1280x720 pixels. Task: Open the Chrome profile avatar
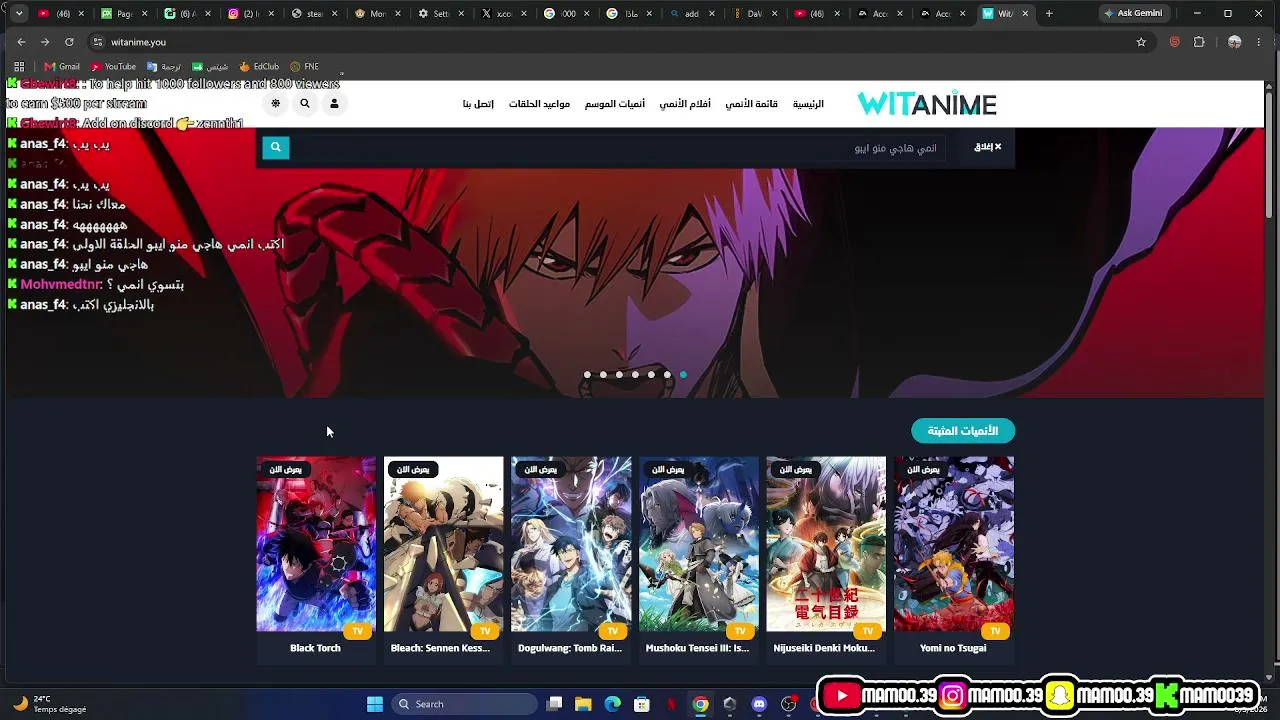[1234, 42]
